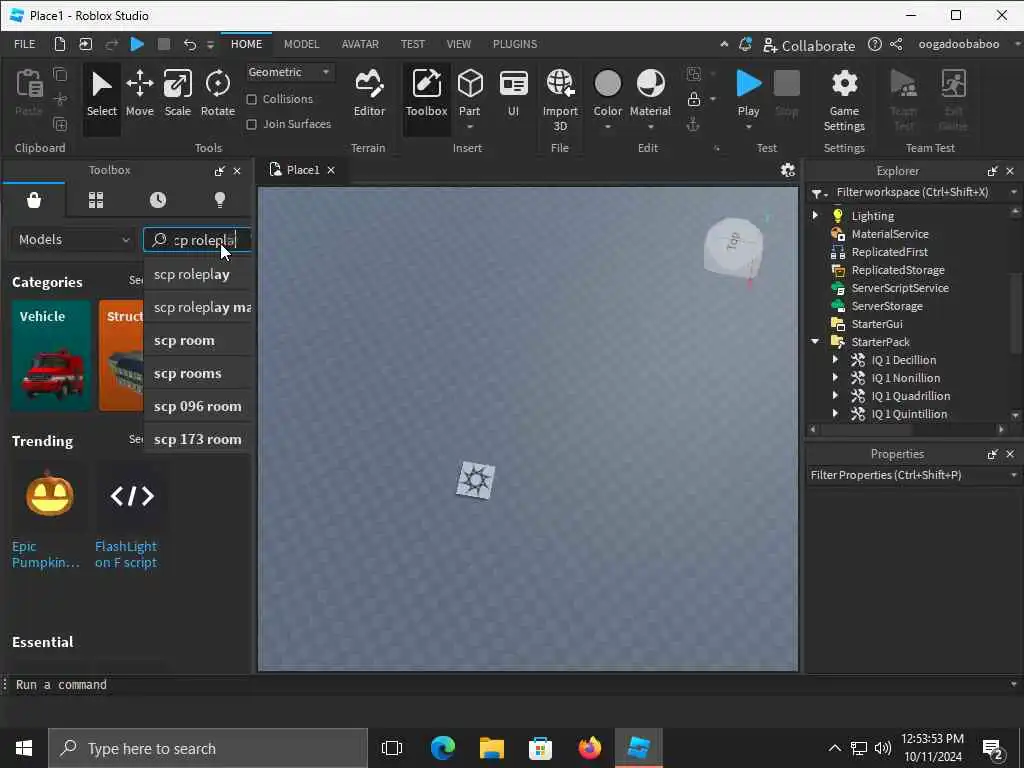The height and width of the screenshot is (768, 1024).
Task: Expand the Lighting tree item
Action: click(x=815, y=215)
